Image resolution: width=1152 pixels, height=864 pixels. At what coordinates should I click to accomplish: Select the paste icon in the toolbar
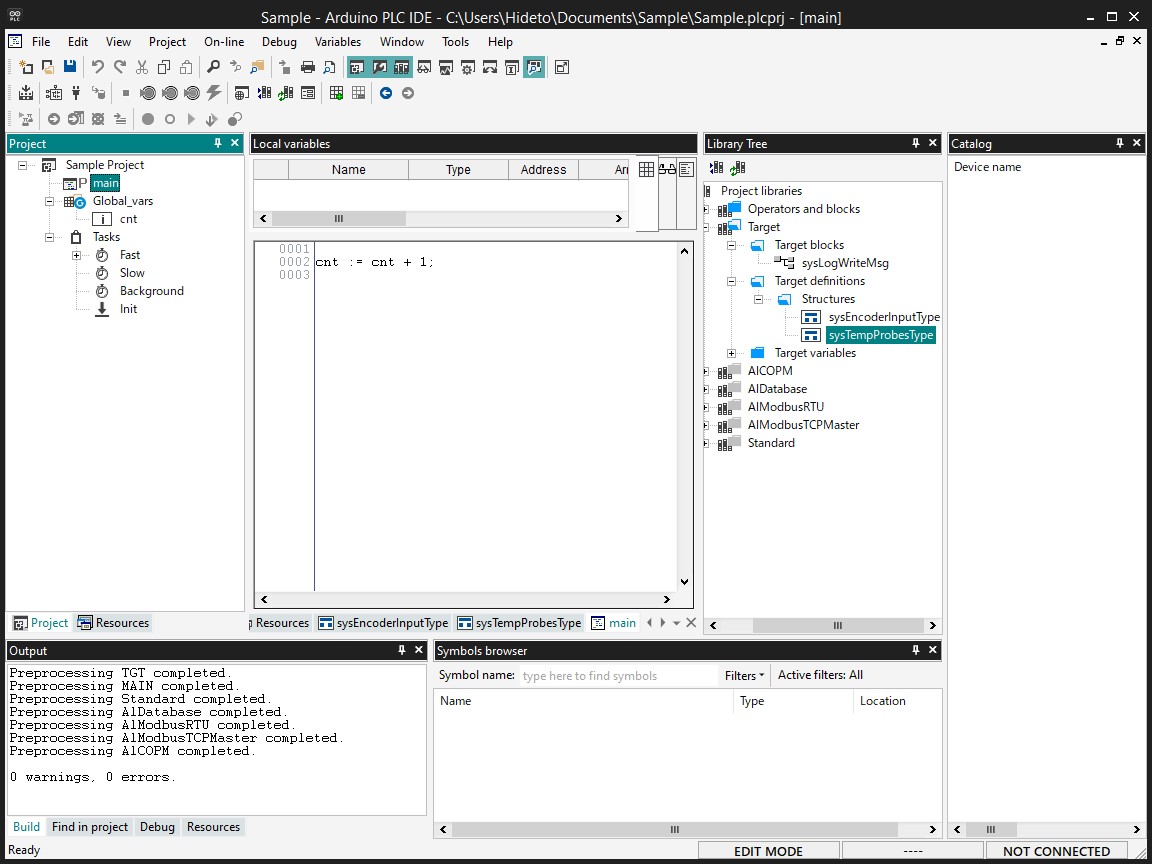click(x=185, y=67)
